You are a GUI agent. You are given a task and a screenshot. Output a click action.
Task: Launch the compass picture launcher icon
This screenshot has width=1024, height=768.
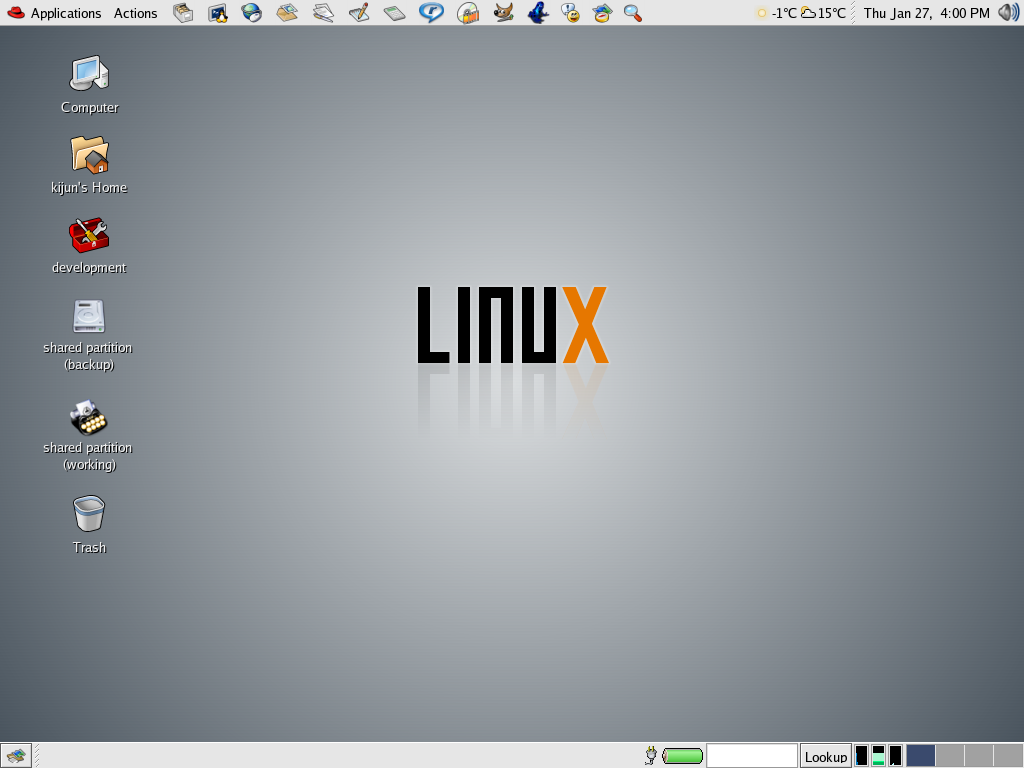(x=602, y=12)
